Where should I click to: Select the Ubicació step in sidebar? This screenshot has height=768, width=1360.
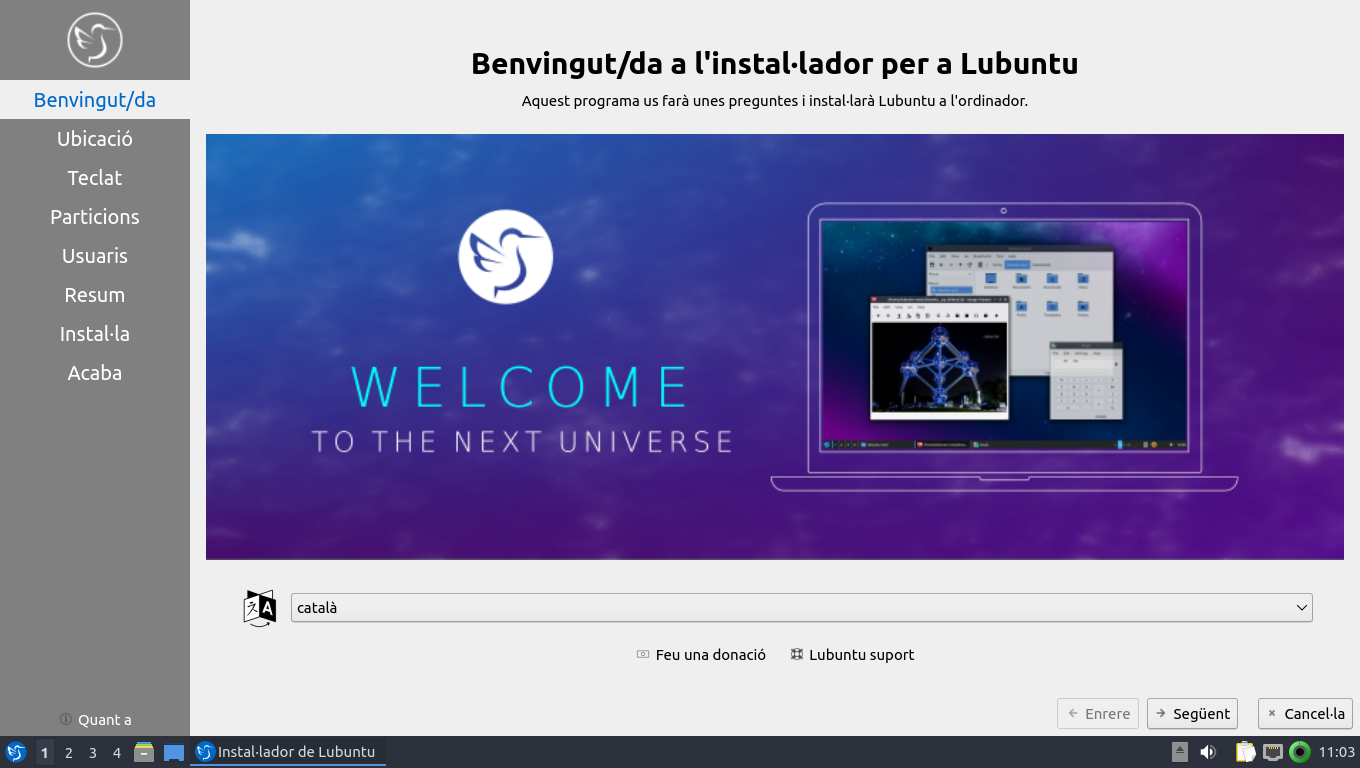coord(95,139)
